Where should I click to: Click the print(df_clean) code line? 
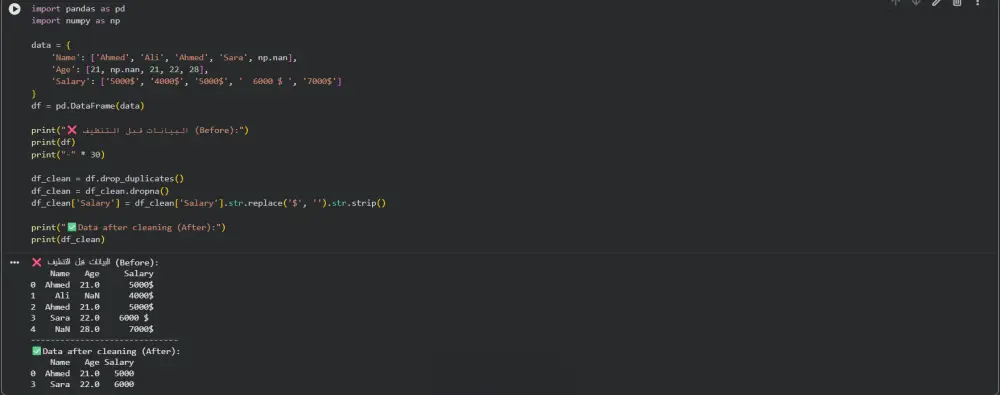point(68,239)
